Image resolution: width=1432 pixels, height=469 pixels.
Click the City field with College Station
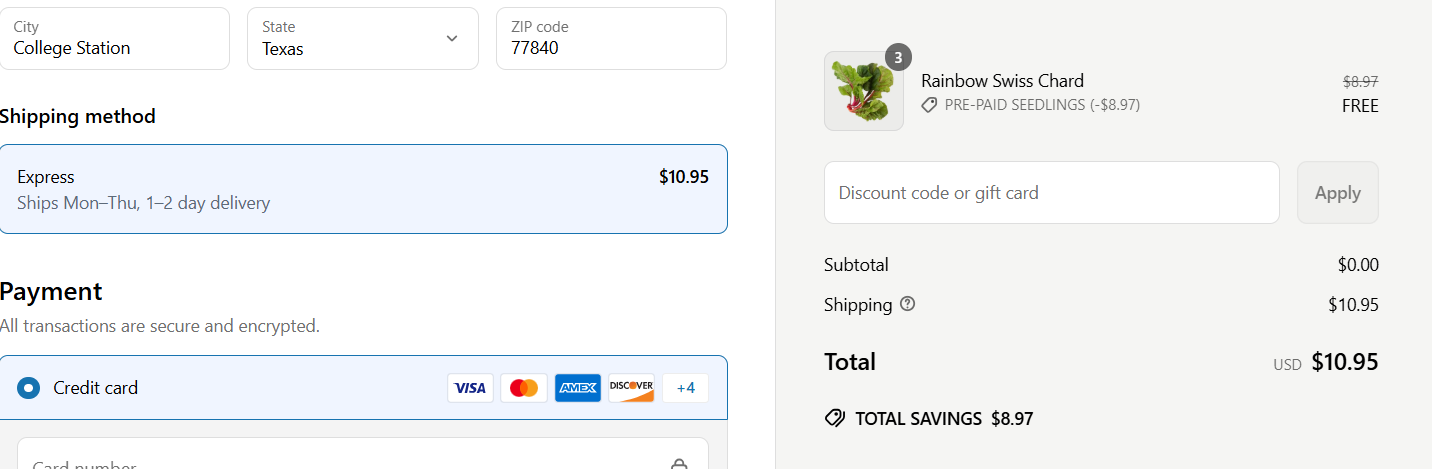click(114, 39)
